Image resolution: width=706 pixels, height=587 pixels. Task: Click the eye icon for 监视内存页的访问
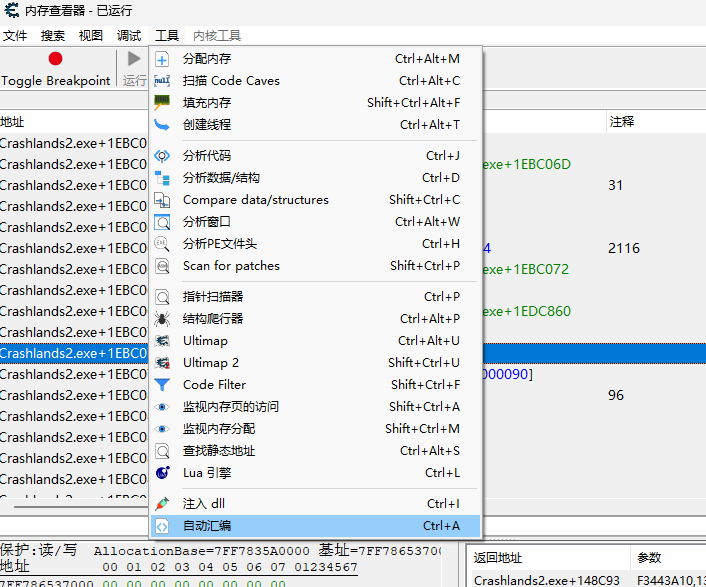coord(162,407)
